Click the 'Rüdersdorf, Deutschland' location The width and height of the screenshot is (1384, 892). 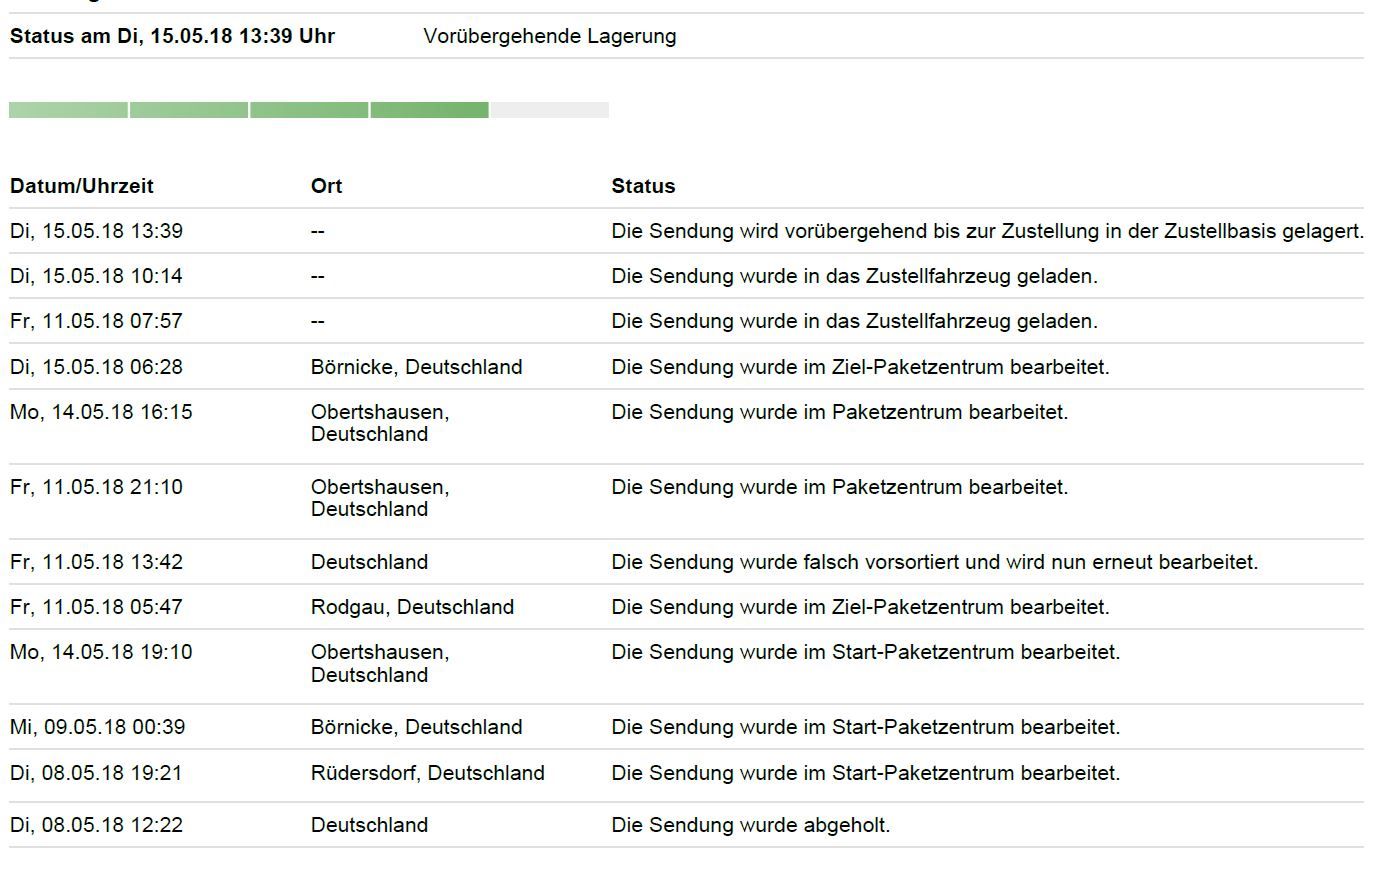pyautogui.click(x=427, y=773)
